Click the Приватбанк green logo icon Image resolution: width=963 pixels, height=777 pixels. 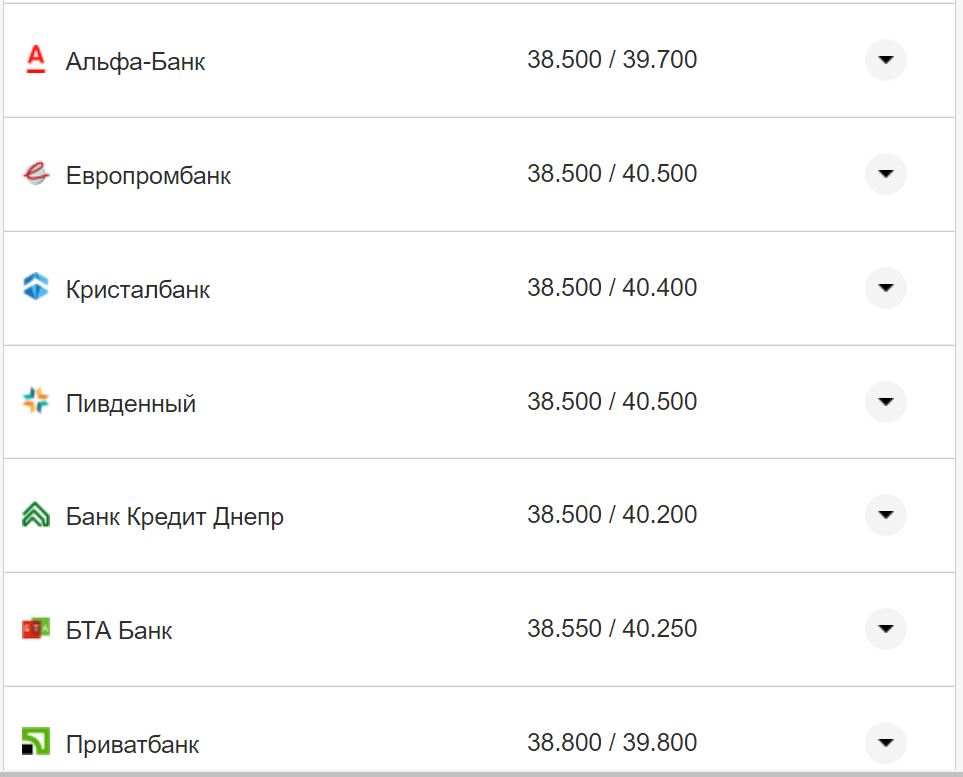[36, 743]
